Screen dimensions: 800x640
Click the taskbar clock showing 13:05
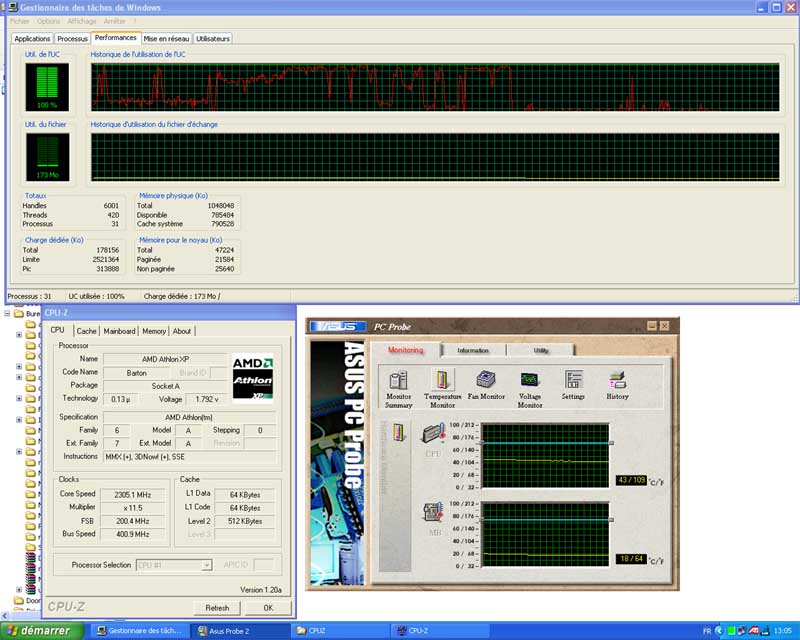(783, 631)
